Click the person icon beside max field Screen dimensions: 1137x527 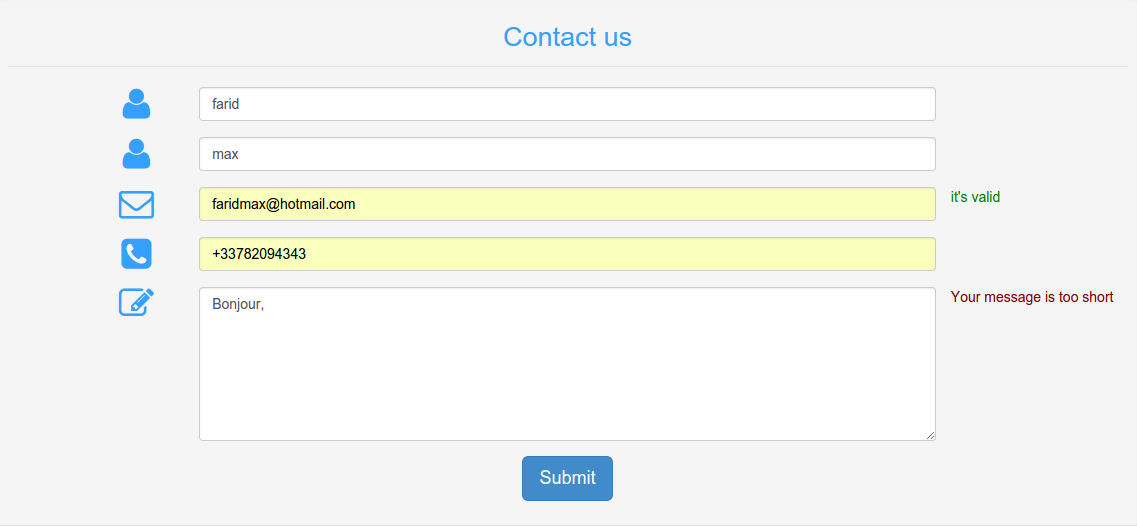pos(136,154)
